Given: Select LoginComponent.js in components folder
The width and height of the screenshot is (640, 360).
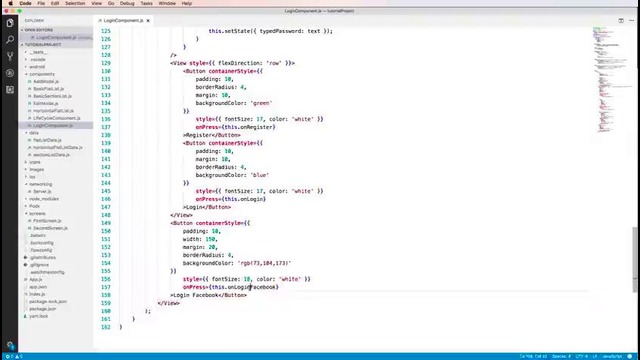Looking at the screenshot, I should tap(53, 126).
